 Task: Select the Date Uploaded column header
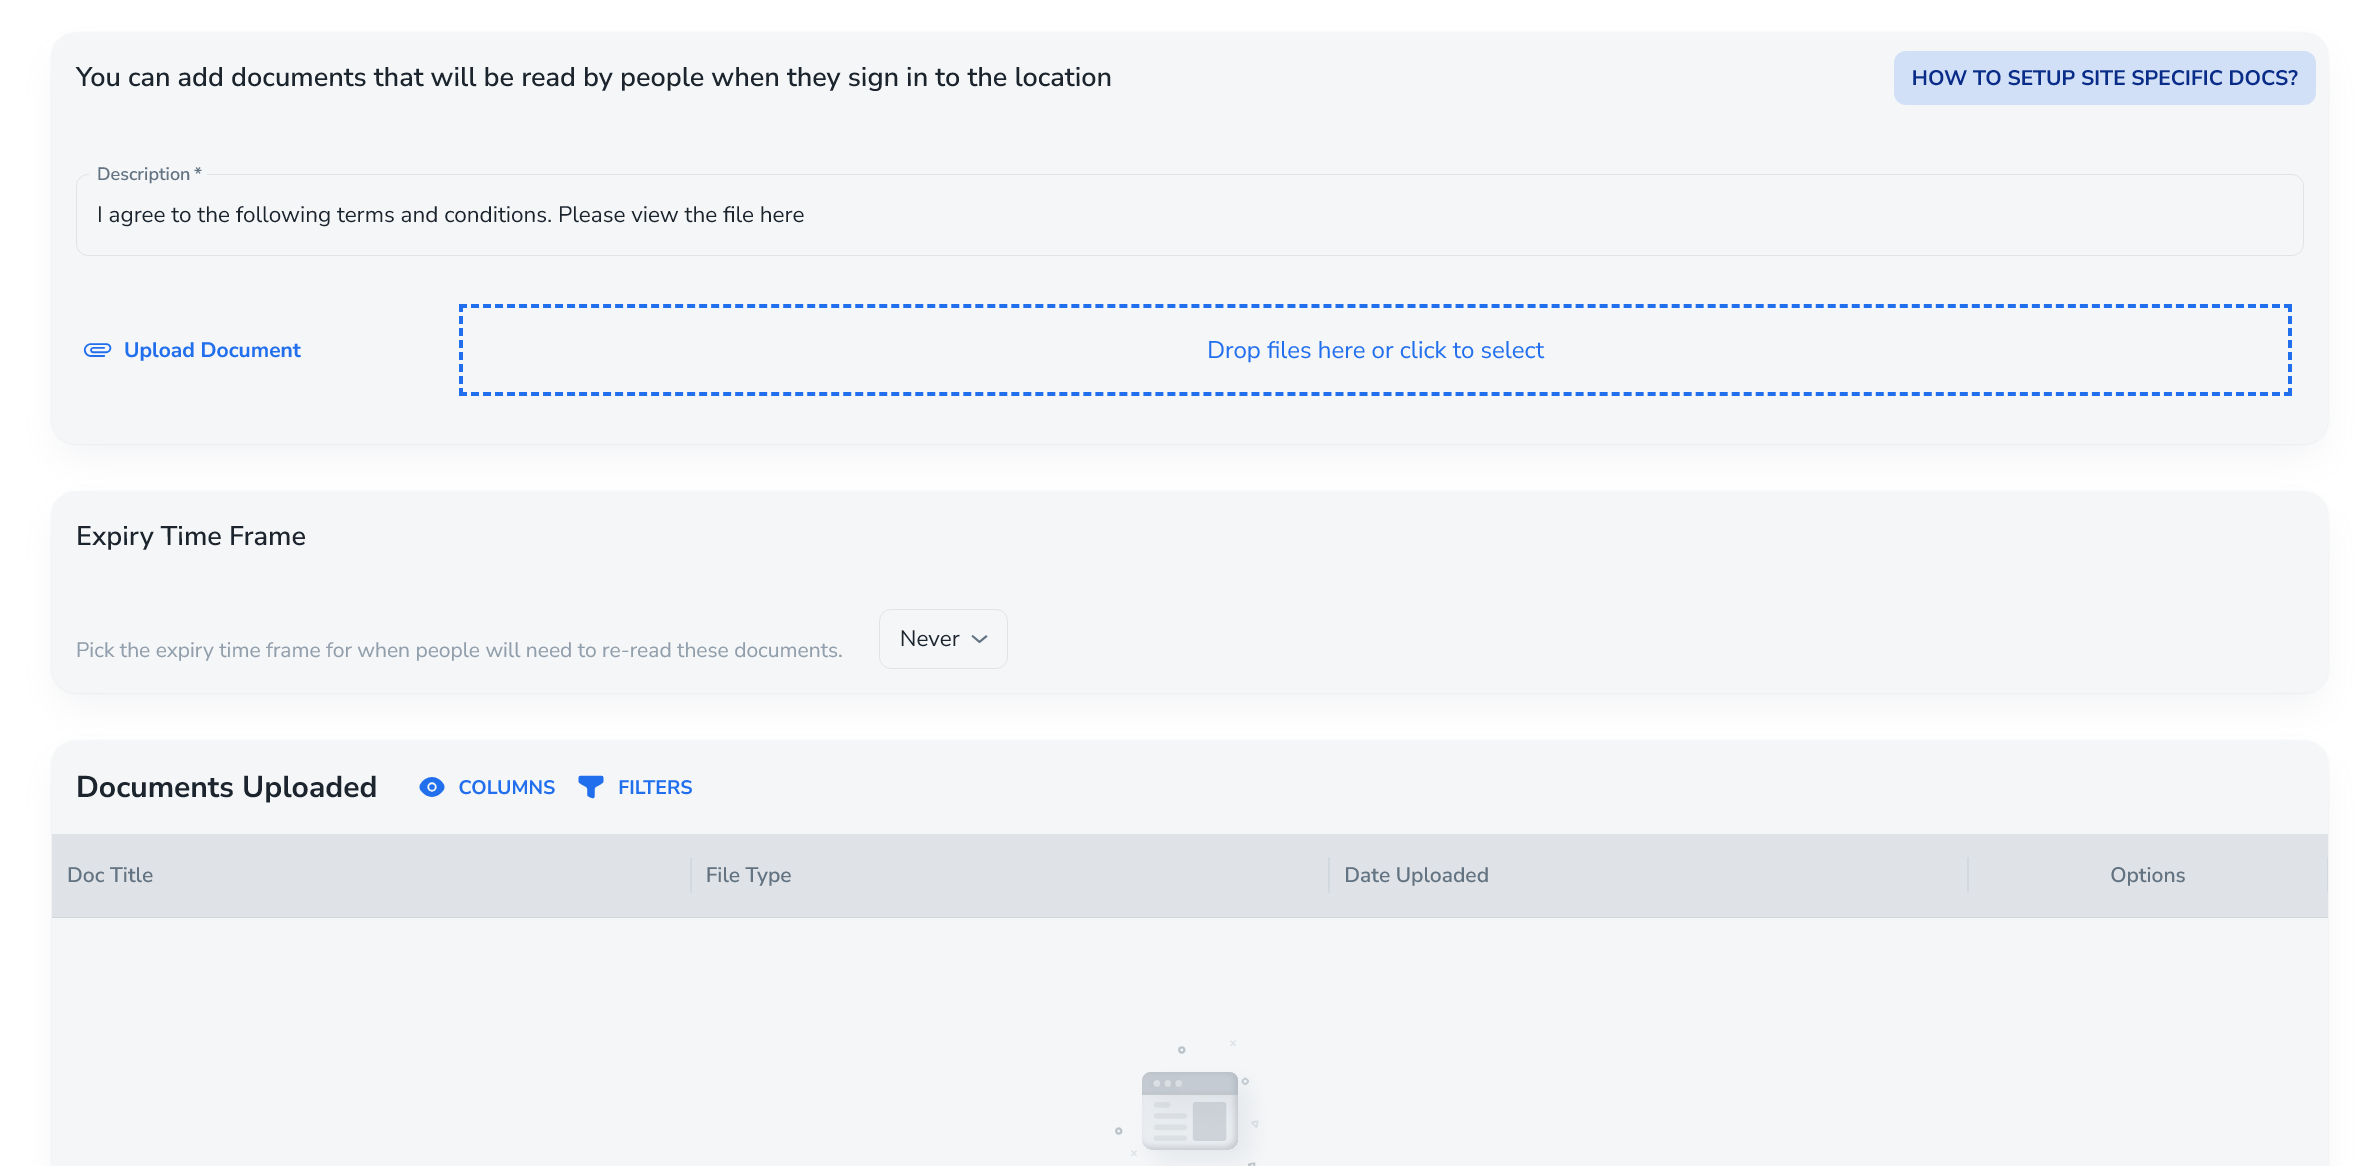1416,875
